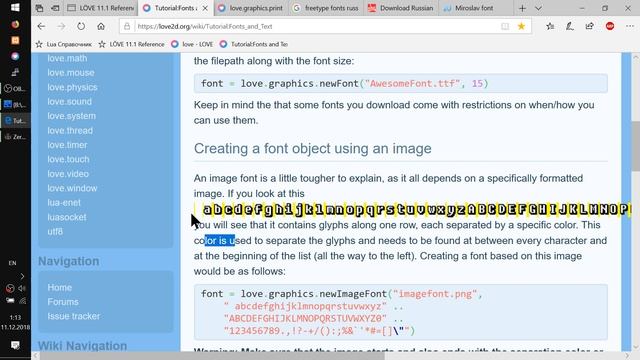This screenshot has height=360, width=640.
Task: Open Edge Settings and more menu
Action: (x=630, y=26)
